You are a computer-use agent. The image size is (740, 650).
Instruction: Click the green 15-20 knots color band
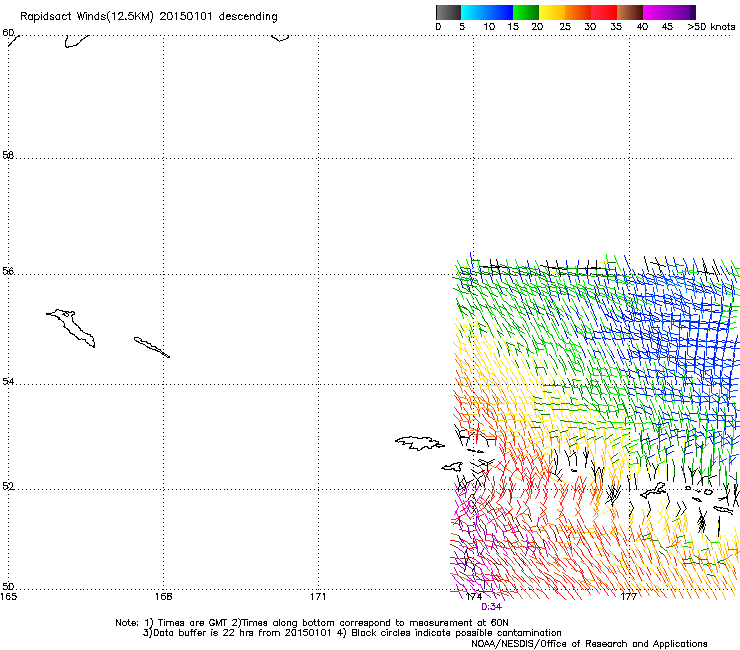[526, 12]
